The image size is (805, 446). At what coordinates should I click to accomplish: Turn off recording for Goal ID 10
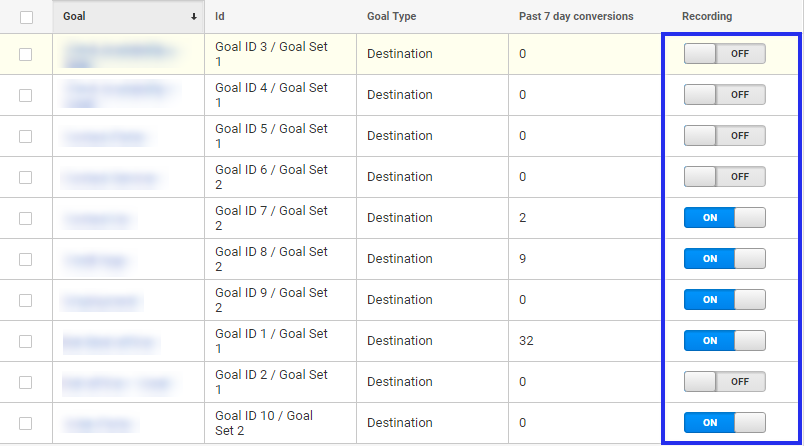[x=724, y=423]
